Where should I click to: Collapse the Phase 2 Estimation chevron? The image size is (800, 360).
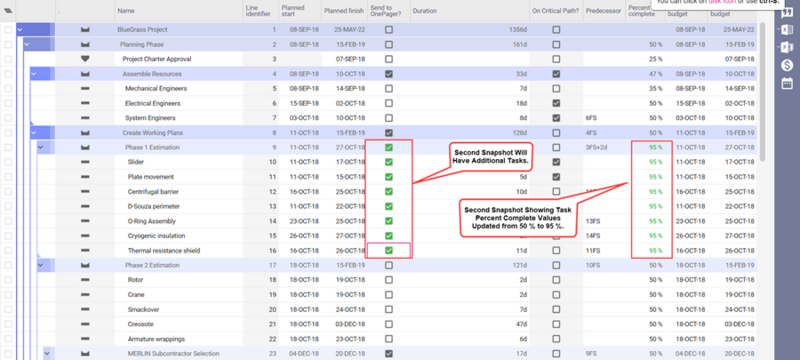click(x=40, y=266)
